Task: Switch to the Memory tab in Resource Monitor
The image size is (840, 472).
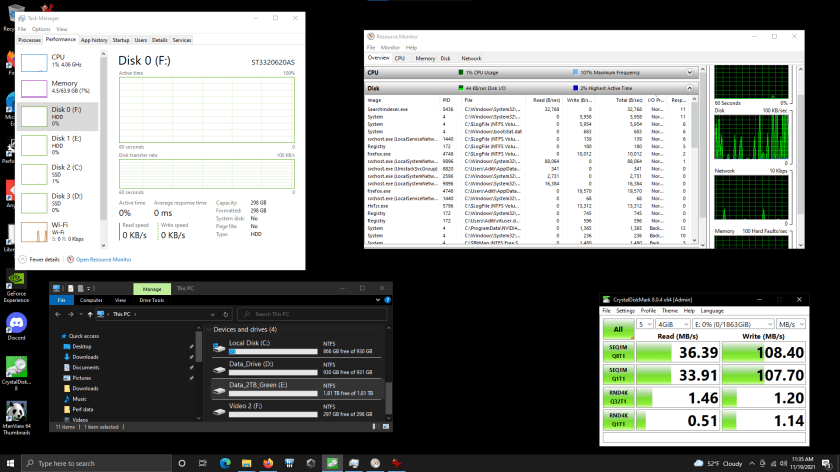Action: [425, 58]
